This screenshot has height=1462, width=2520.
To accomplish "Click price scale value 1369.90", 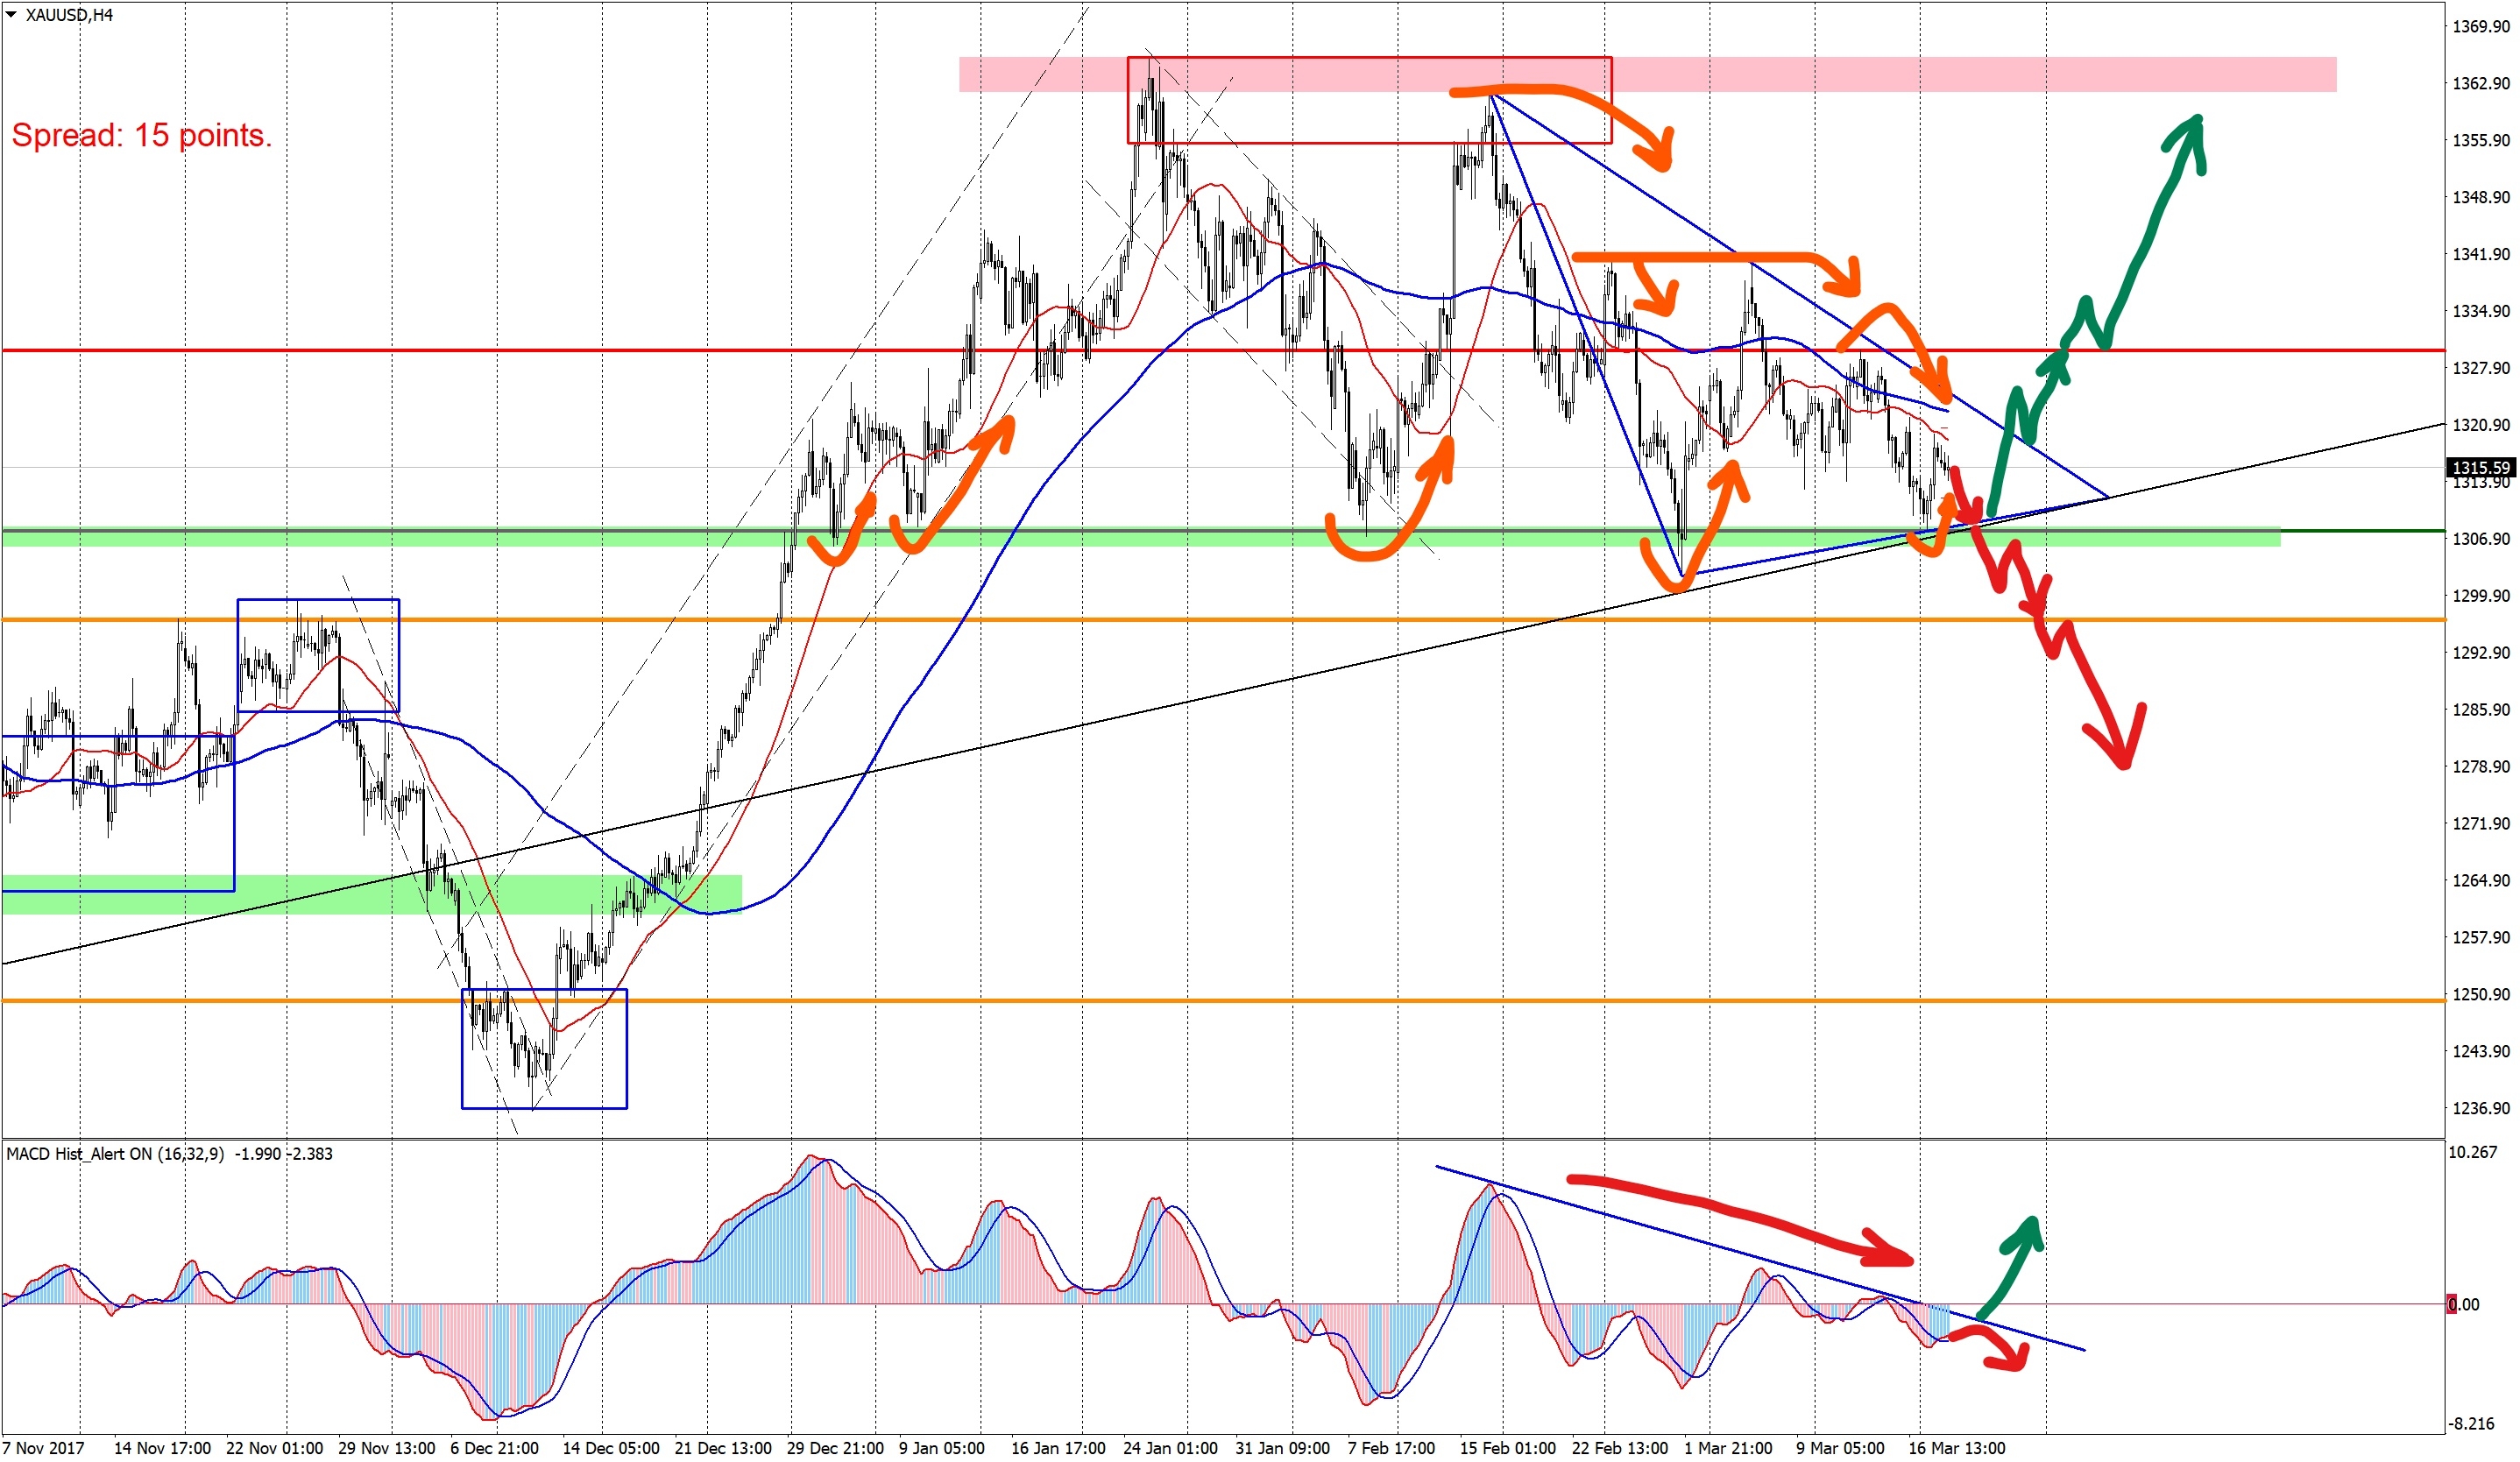I will pos(2481,26).
